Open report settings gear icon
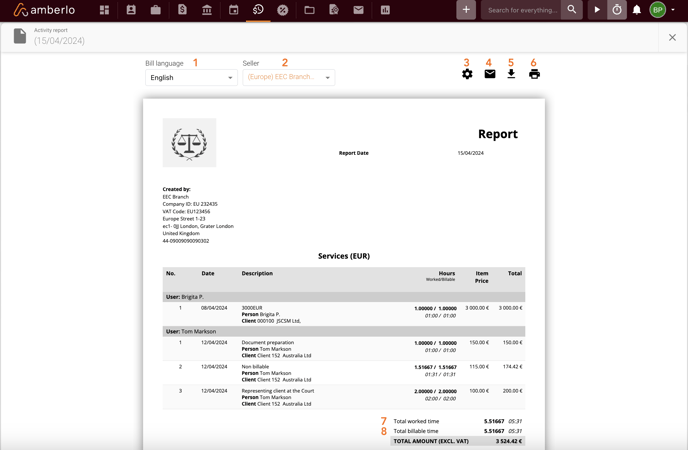The width and height of the screenshot is (688, 450). [467, 74]
